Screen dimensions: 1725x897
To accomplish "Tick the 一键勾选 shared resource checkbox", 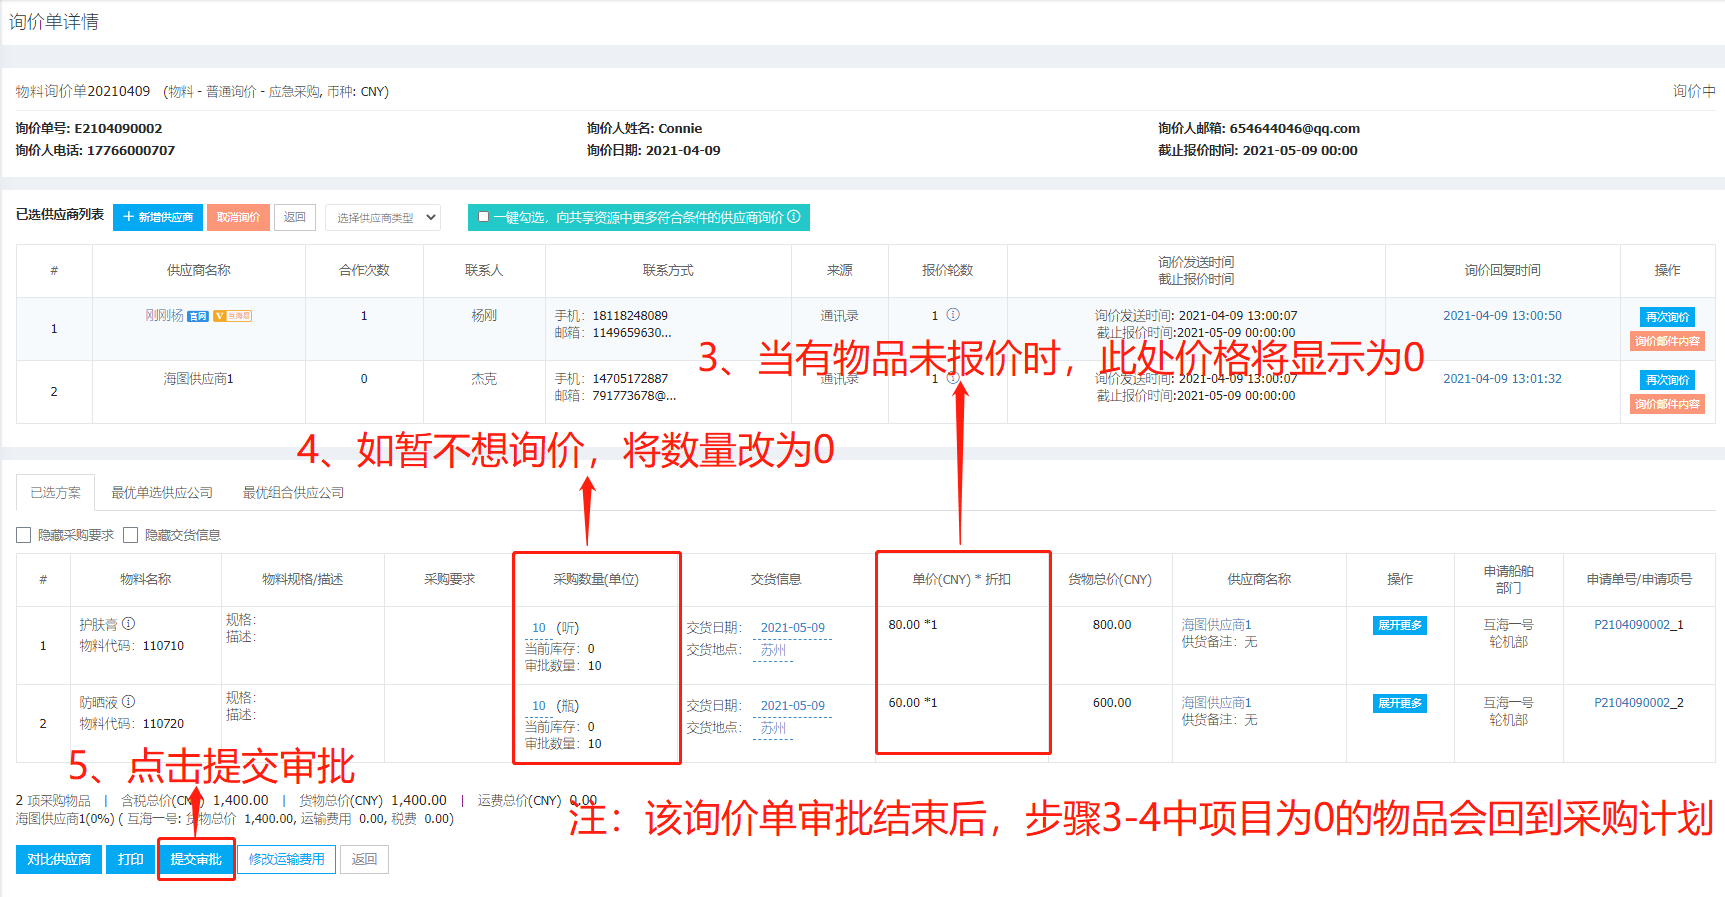I will click(x=484, y=217).
